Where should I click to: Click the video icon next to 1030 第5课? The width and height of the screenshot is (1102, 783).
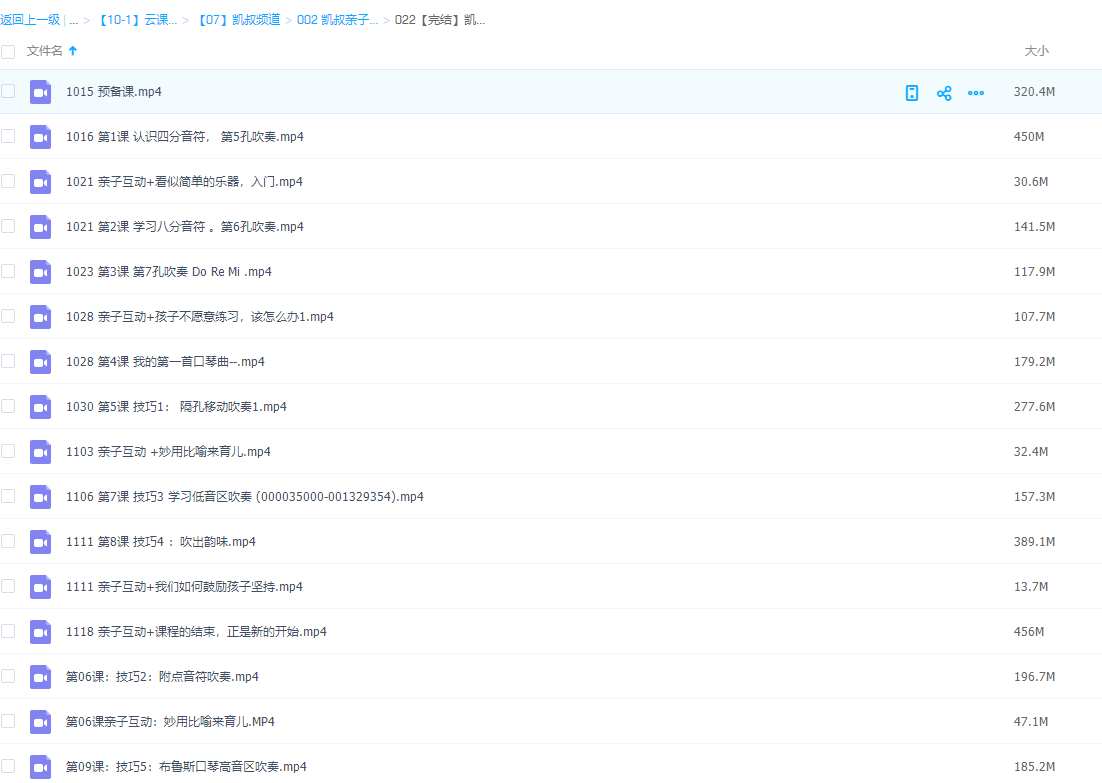tap(40, 406)
